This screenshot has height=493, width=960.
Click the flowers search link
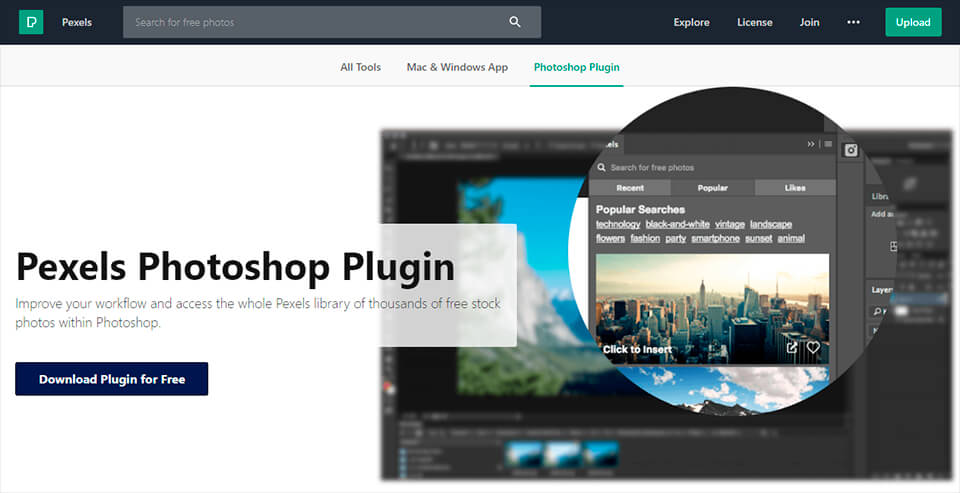610,238
